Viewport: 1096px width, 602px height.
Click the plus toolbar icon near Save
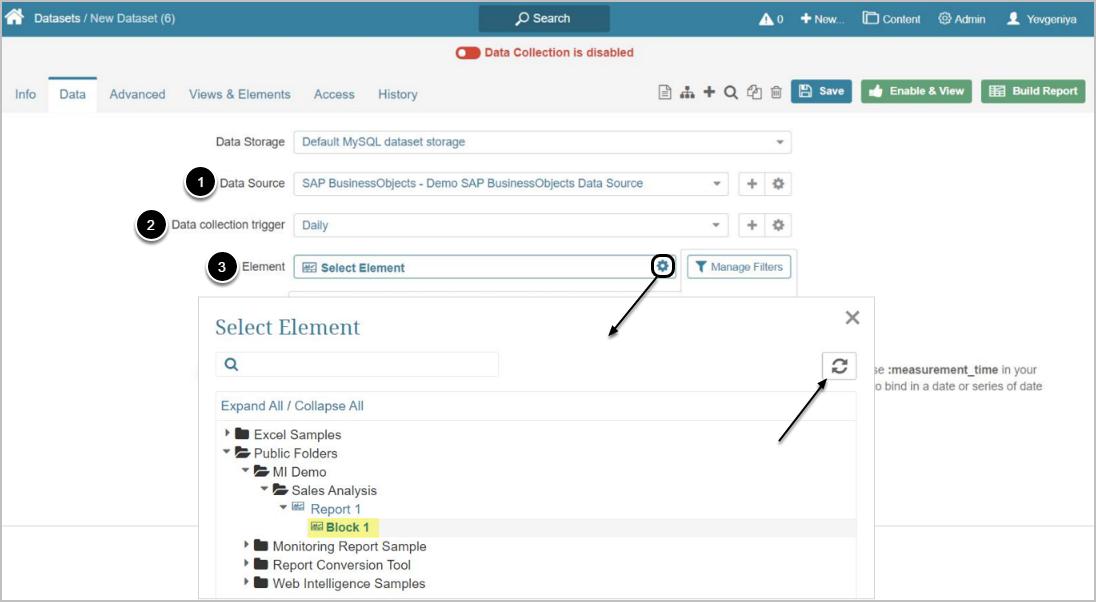point(709,92)
